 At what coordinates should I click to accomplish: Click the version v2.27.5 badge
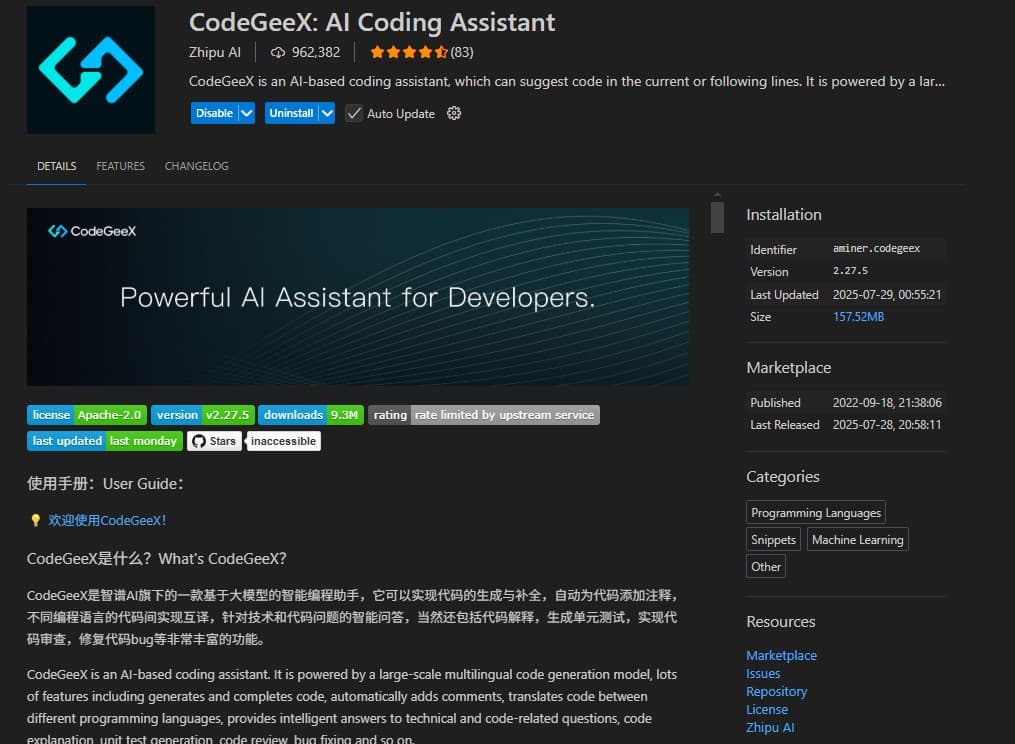(x=203, y=415)
